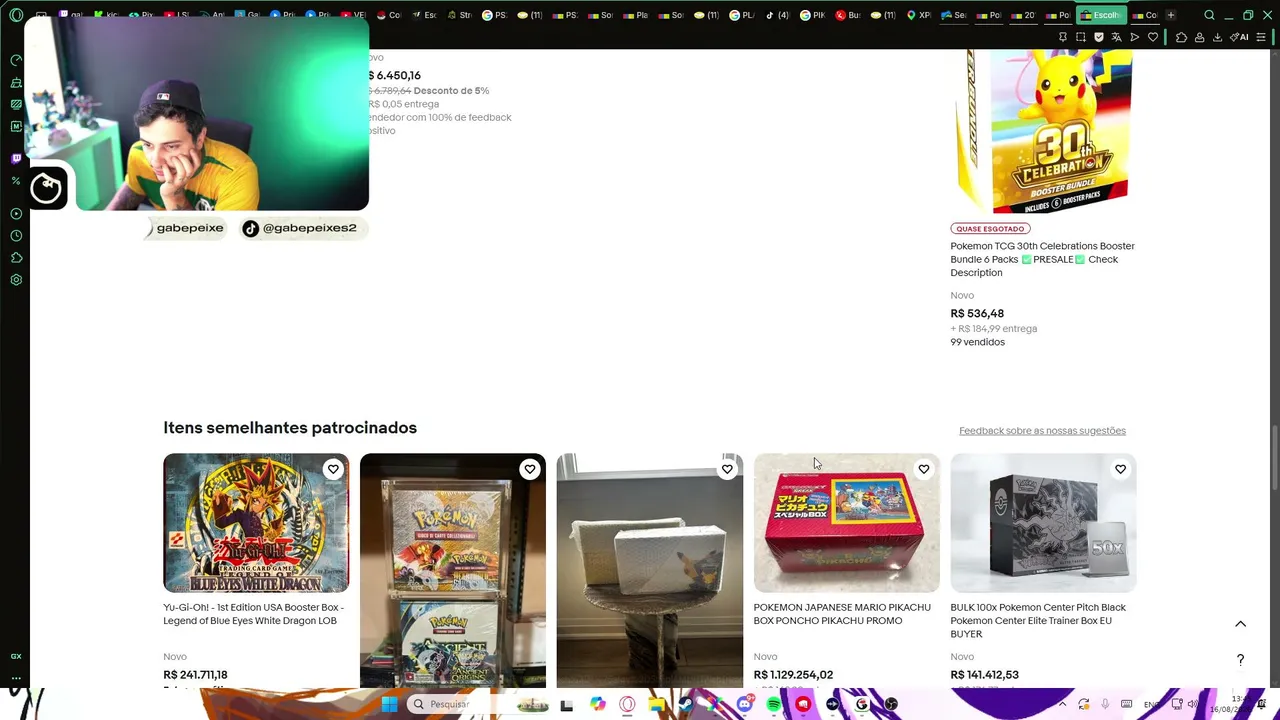Switch to the 'PIK' browser tab

click(812, 15)
